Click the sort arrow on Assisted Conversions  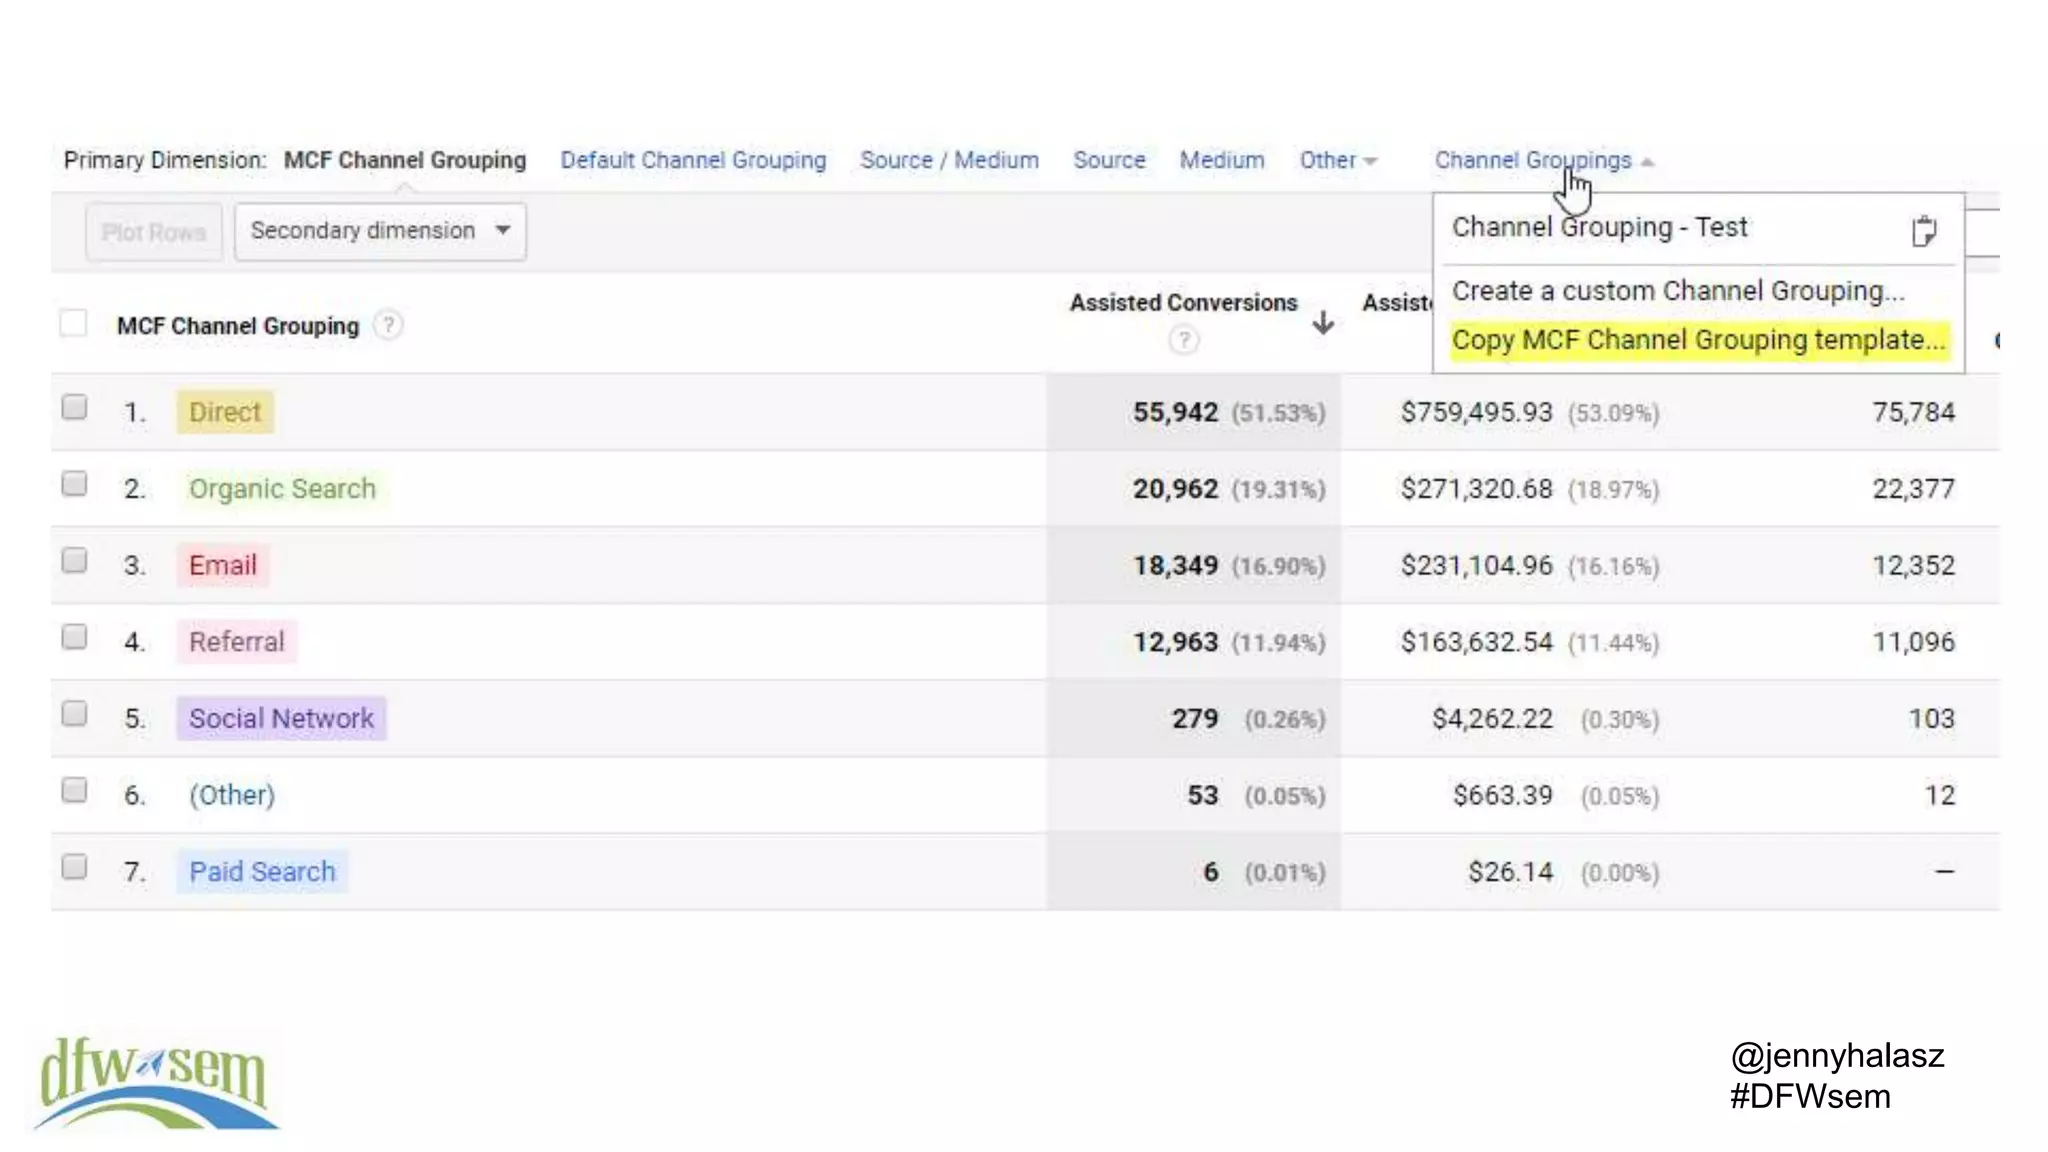point(1323,322)
